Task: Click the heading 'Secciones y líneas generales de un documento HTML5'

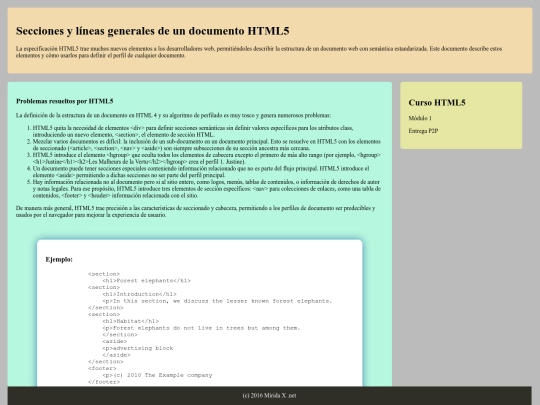Action: click(x=153, y=31)
